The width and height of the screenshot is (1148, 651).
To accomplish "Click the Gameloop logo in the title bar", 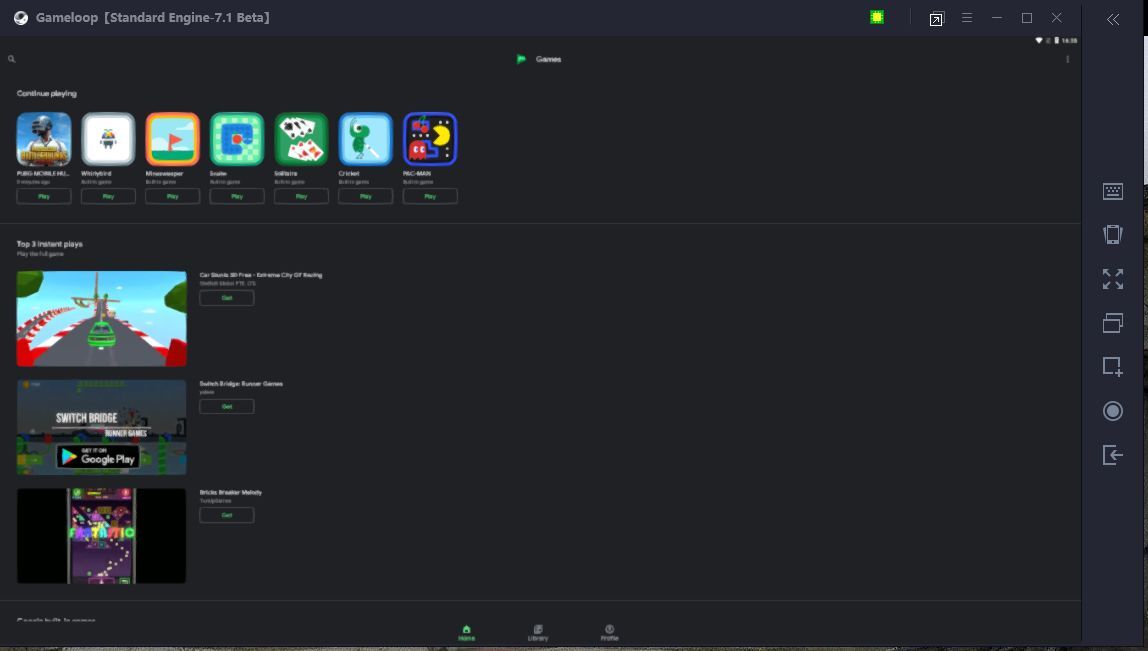I will 21,18.
